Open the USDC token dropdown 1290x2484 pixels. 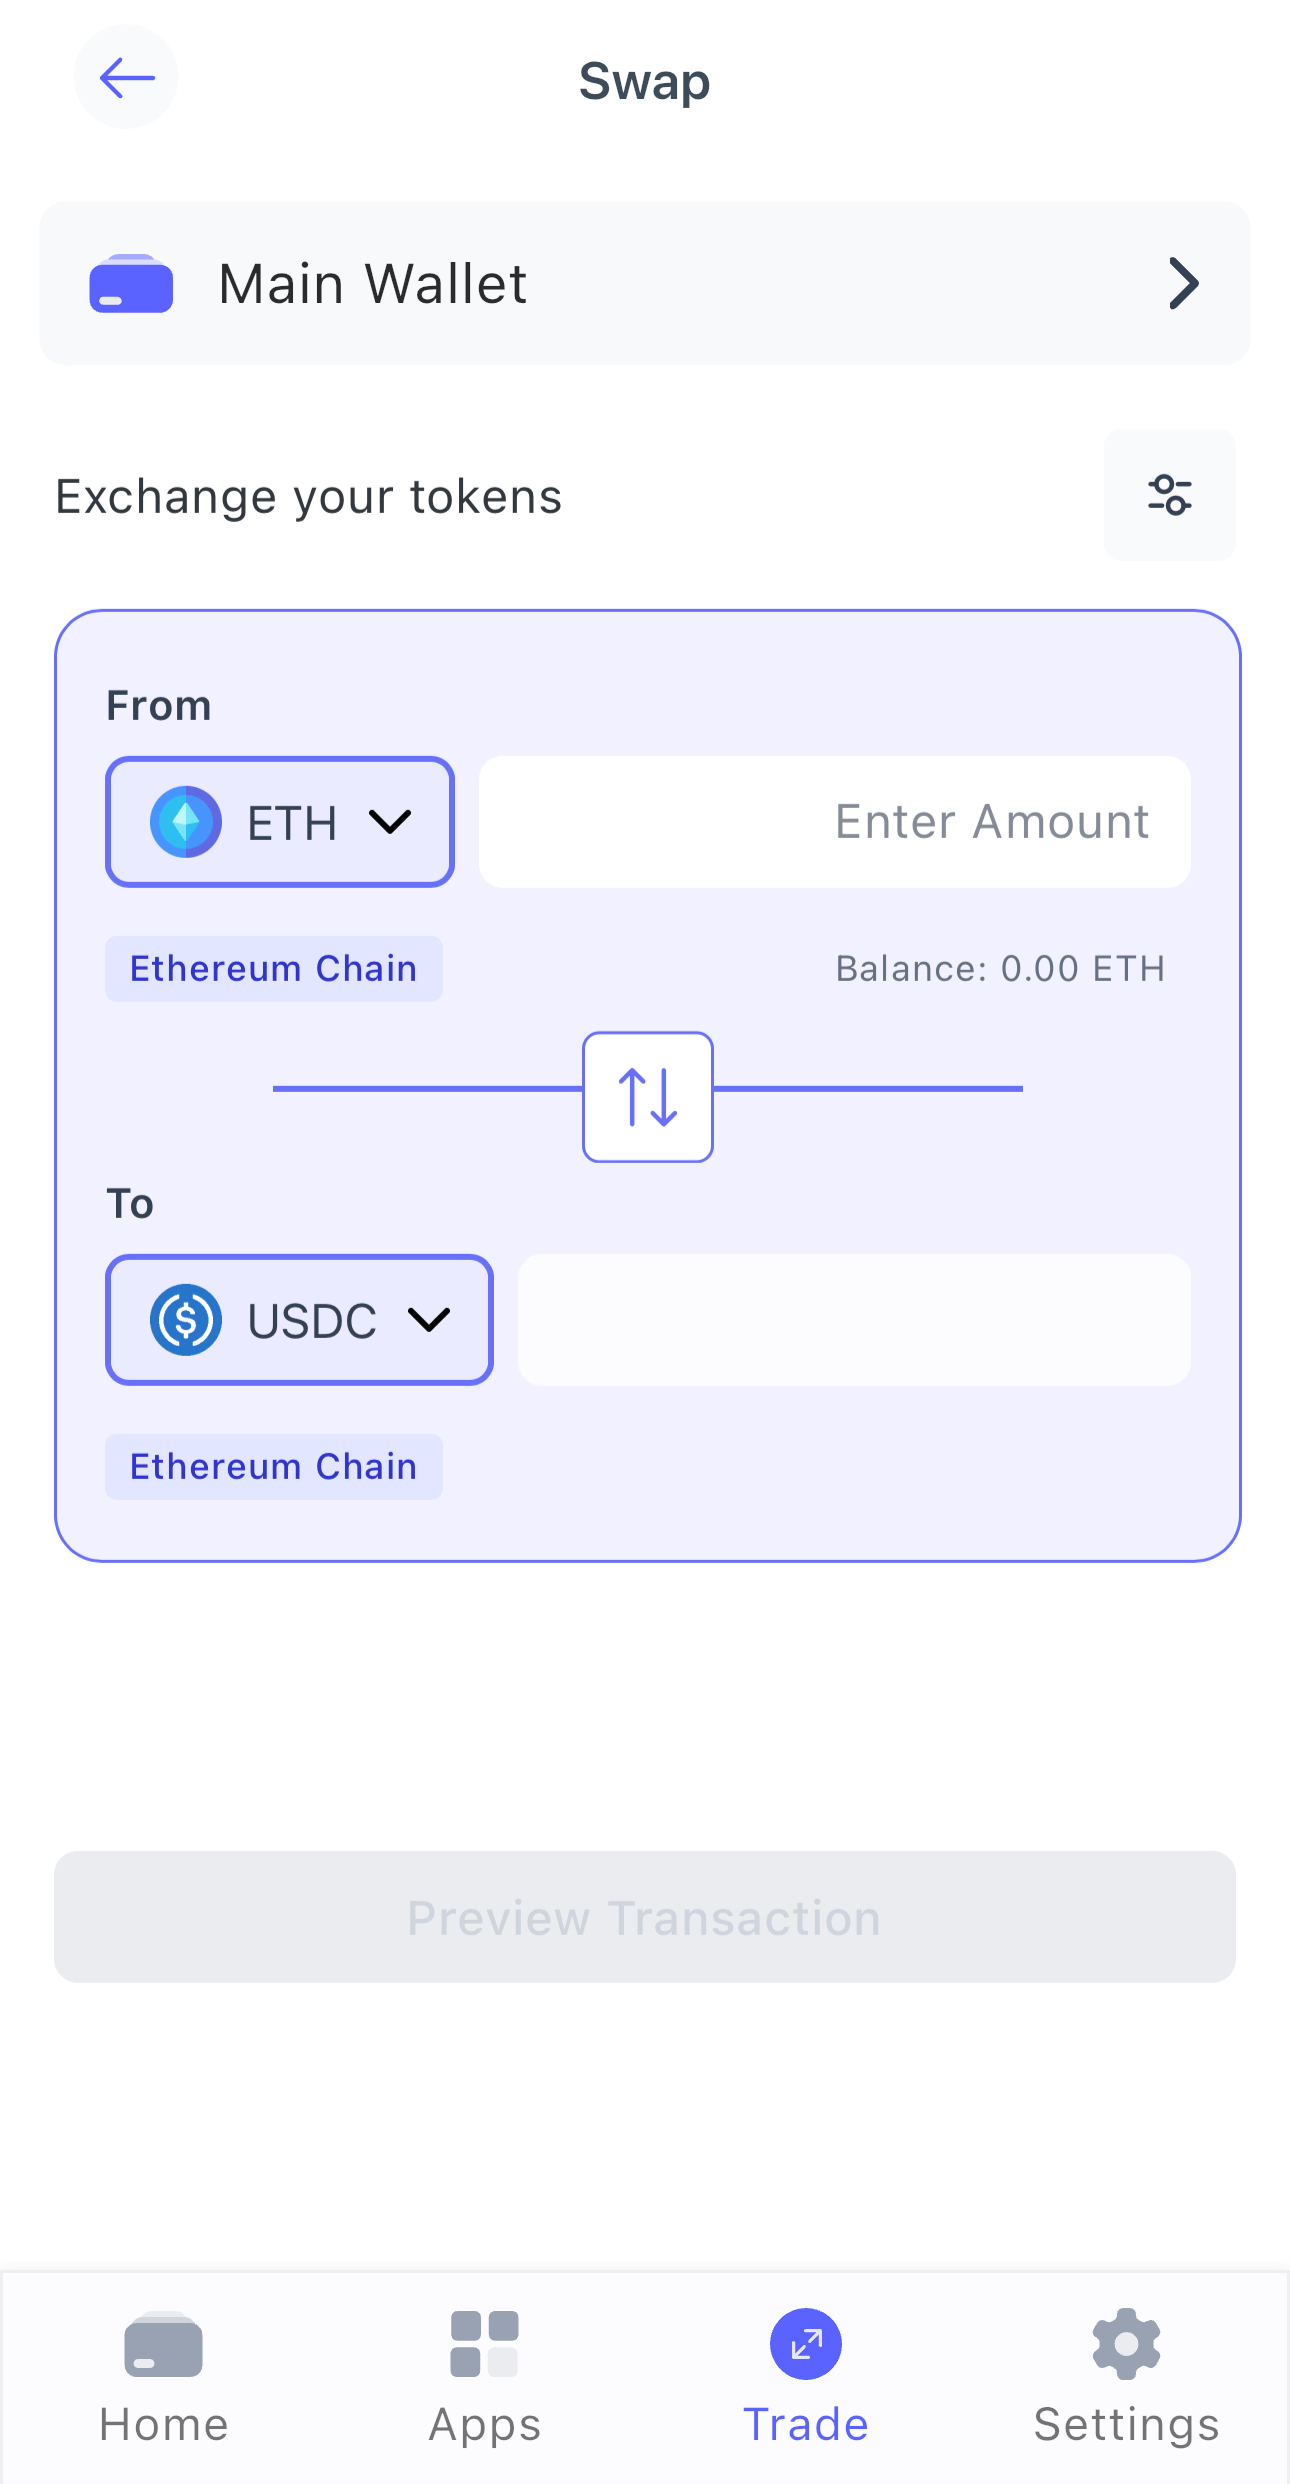point(430,1319)
